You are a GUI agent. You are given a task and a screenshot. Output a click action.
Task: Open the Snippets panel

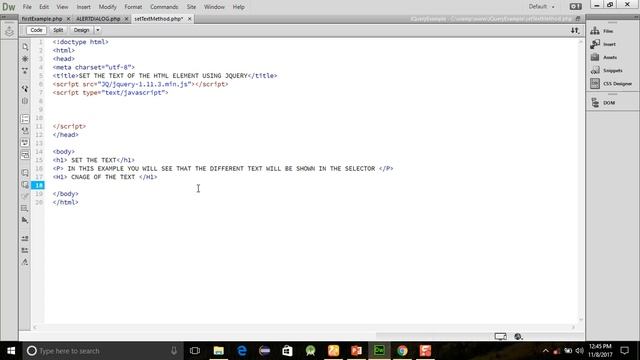point(607,70)
